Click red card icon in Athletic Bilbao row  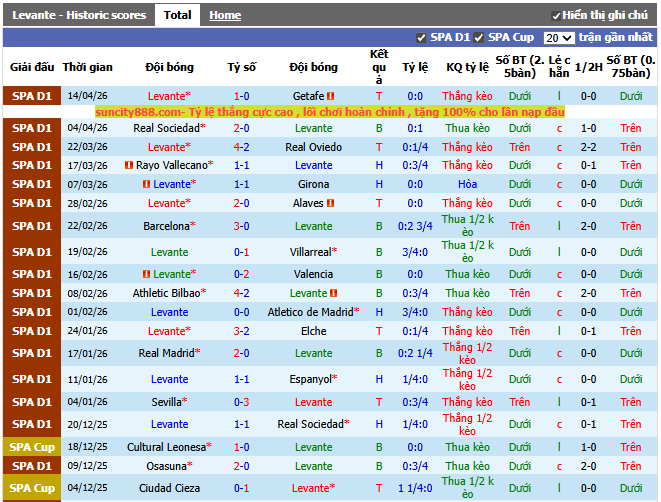click(x=335, y=293)
